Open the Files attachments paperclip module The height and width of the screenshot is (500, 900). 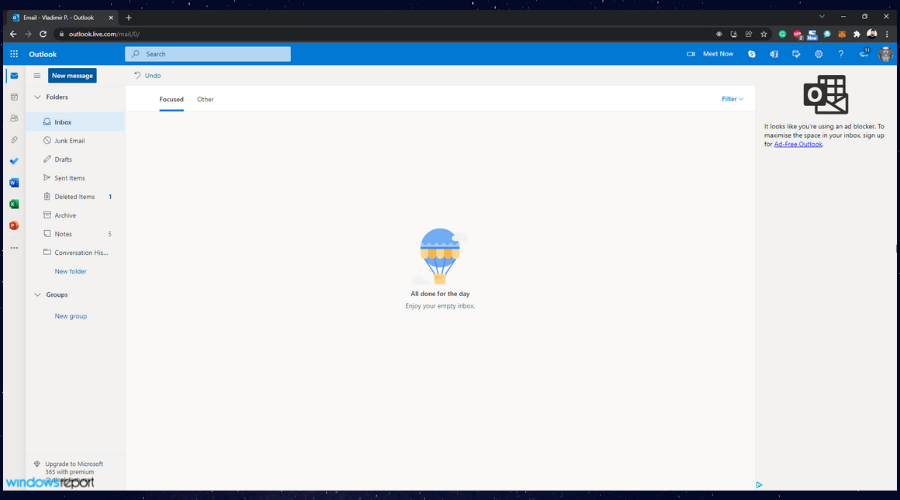pos(14,140)
